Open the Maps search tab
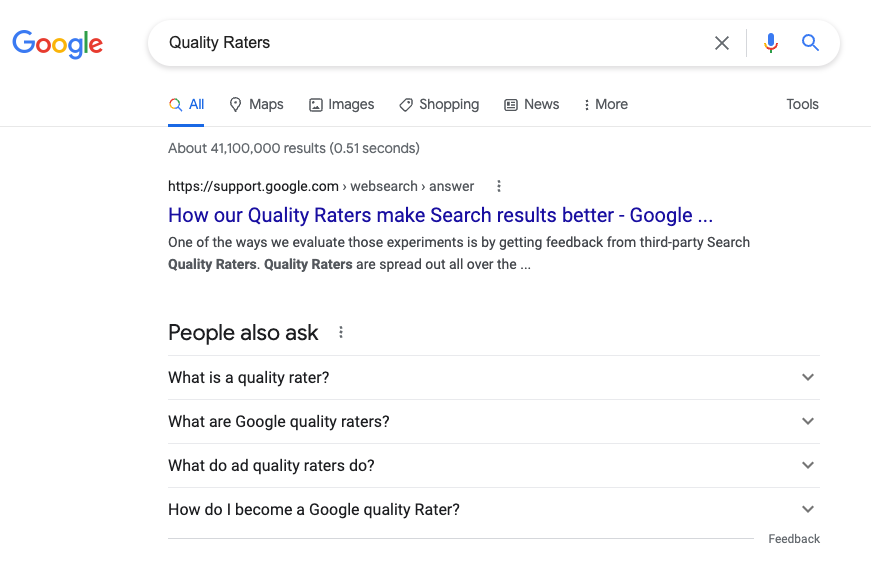The height and width of the screenshot is (576, 871). [x=256, y=104]
